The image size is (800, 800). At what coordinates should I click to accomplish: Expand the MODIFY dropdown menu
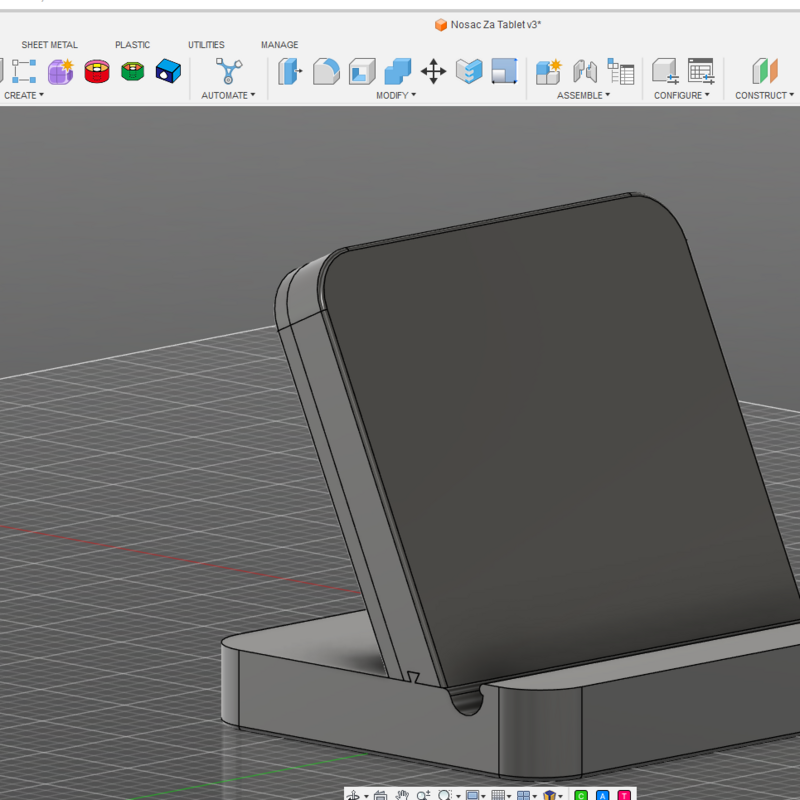396,96
